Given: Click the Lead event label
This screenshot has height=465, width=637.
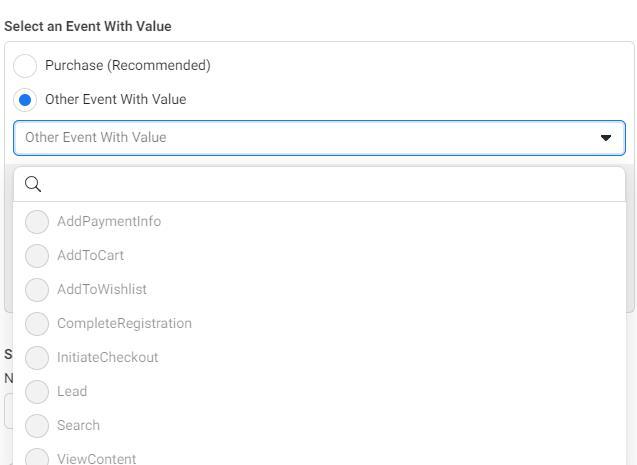Looking at the screenshot, I should coord(72,392).
